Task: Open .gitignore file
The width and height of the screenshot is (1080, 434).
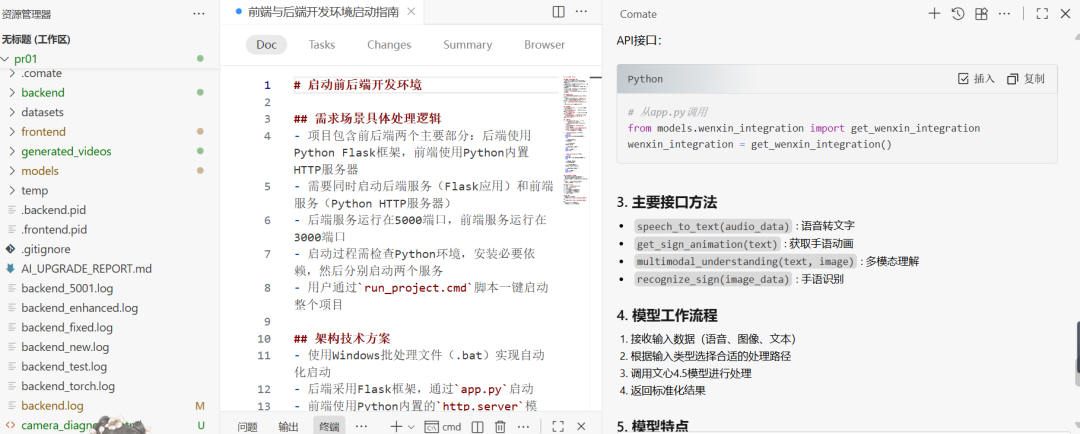Action: point(110,249)
